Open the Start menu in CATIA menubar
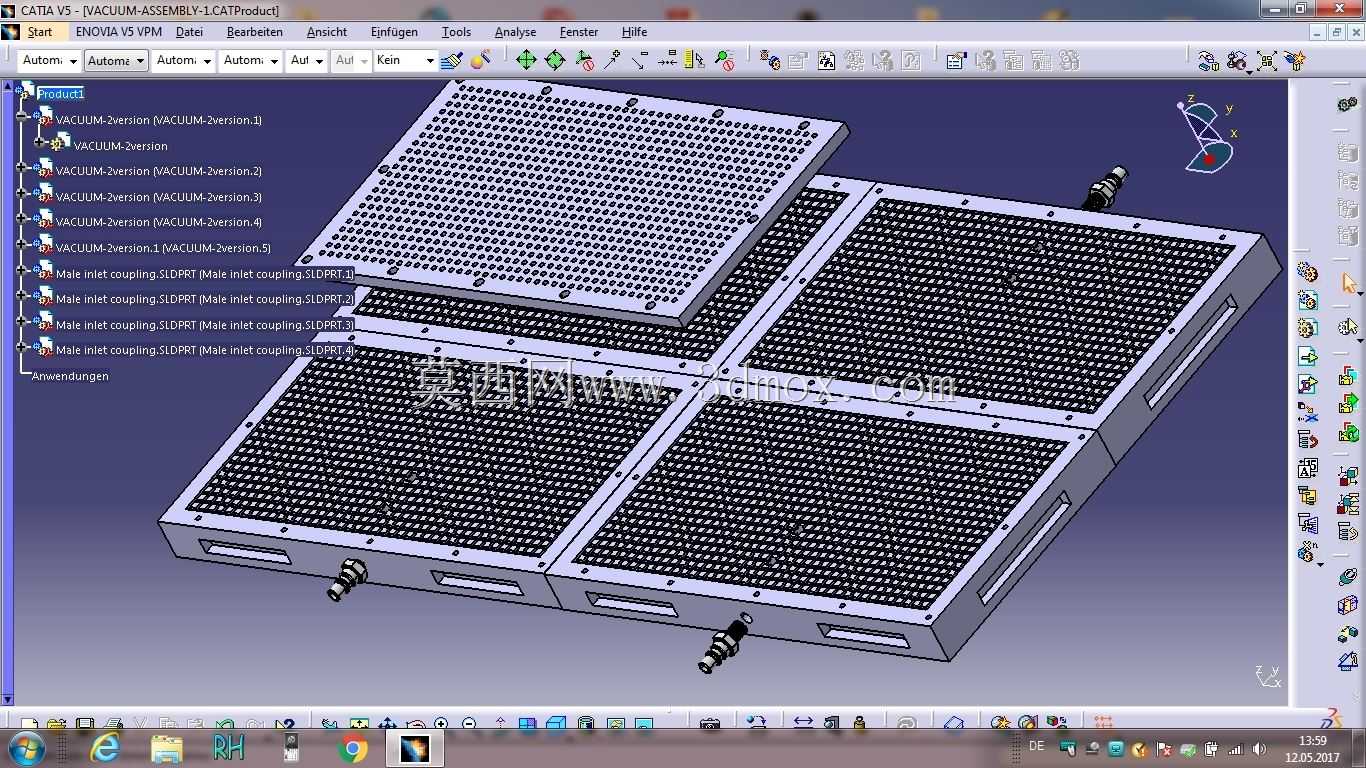The image size is (1366, 768). 40,32
